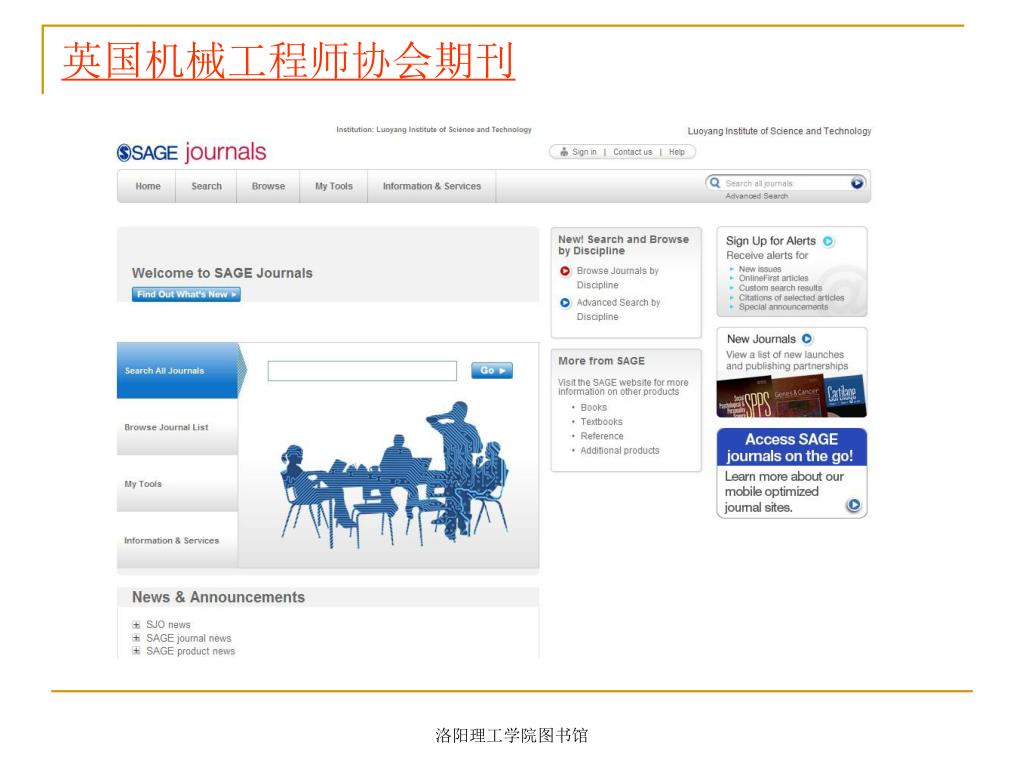
Task: Click the Sign in link
Action: point(584,152)
